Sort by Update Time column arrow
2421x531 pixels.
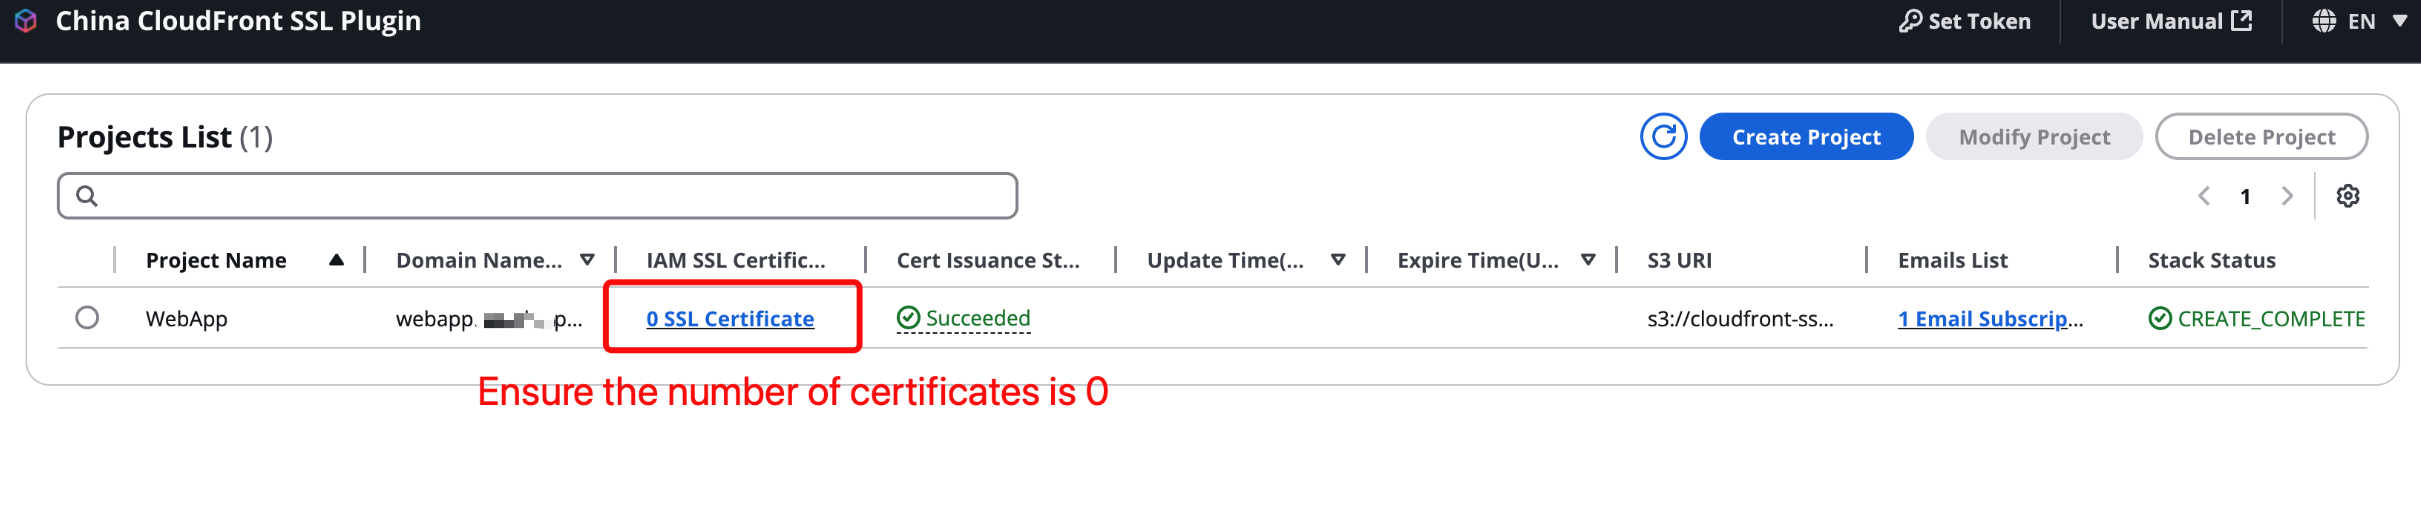click(x=1338, y=260)
